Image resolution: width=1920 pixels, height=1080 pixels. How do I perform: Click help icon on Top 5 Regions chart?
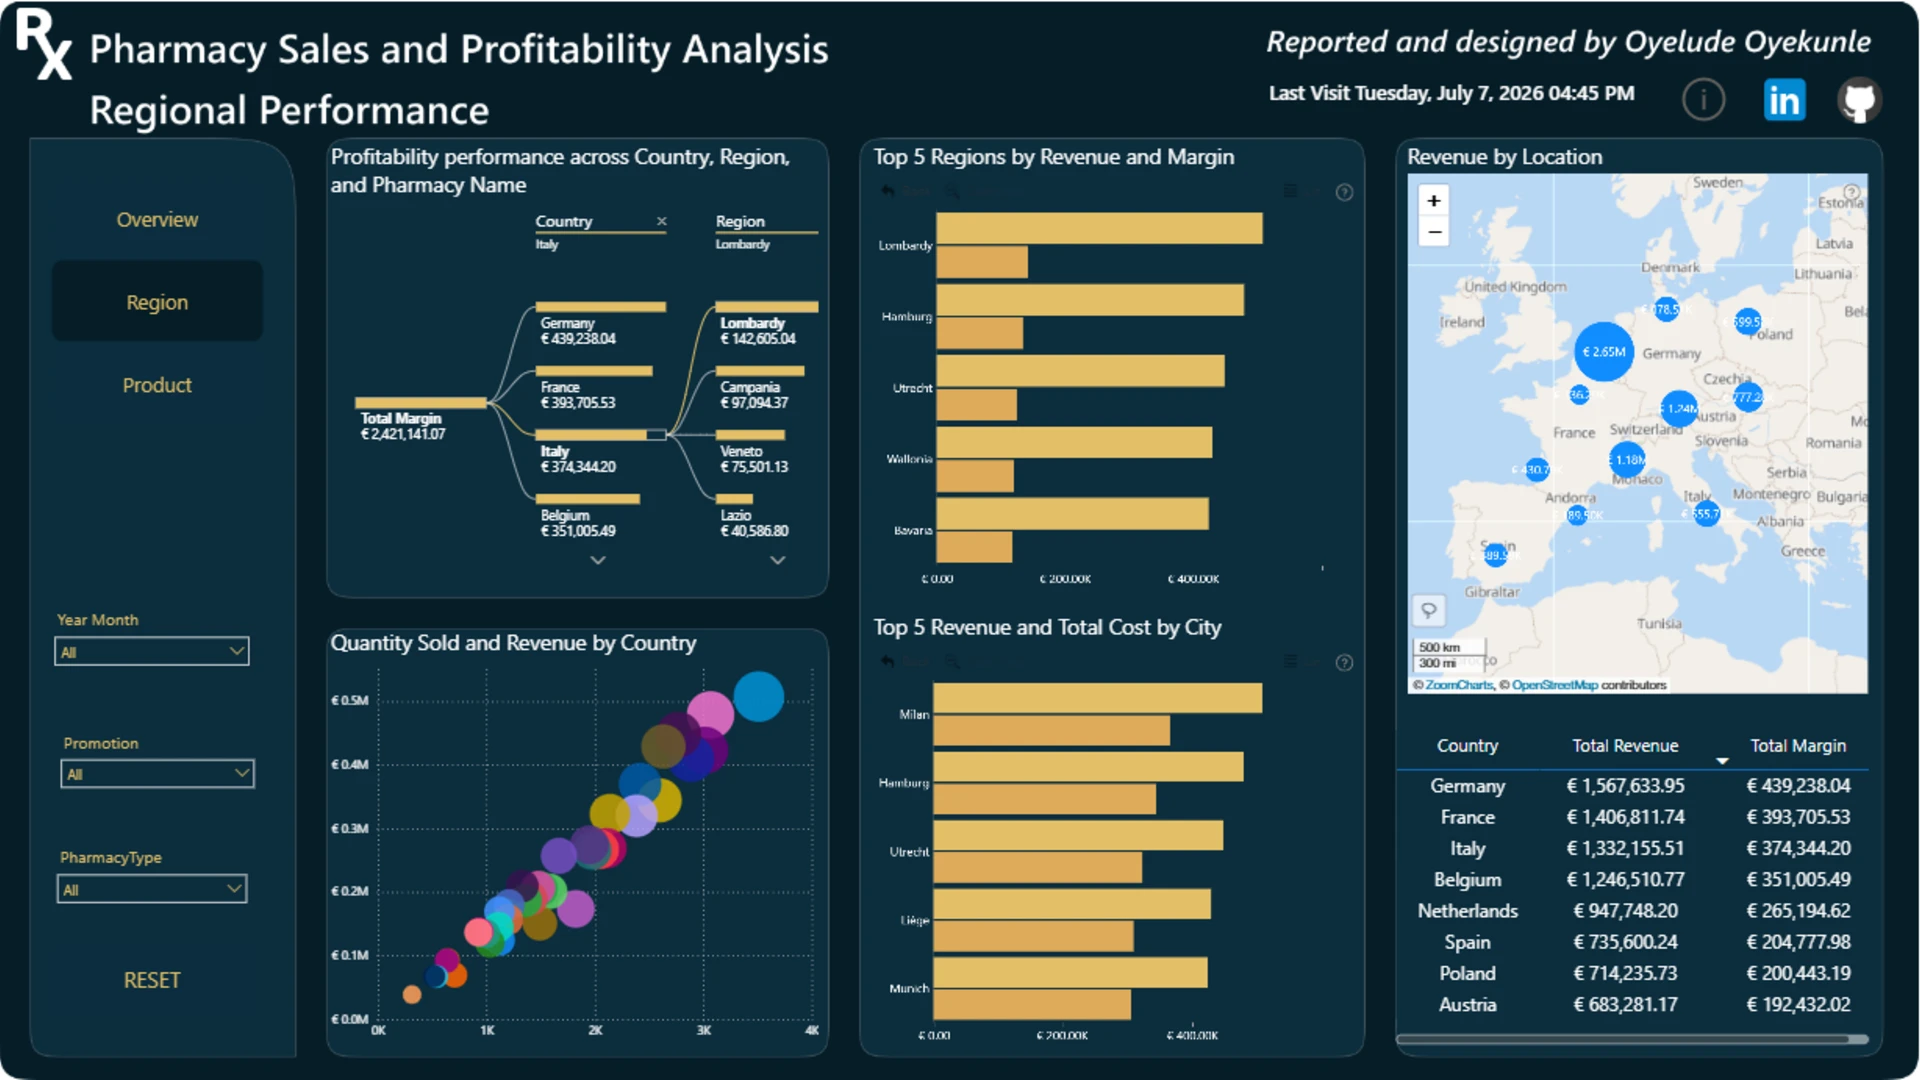click(1344, 192)
